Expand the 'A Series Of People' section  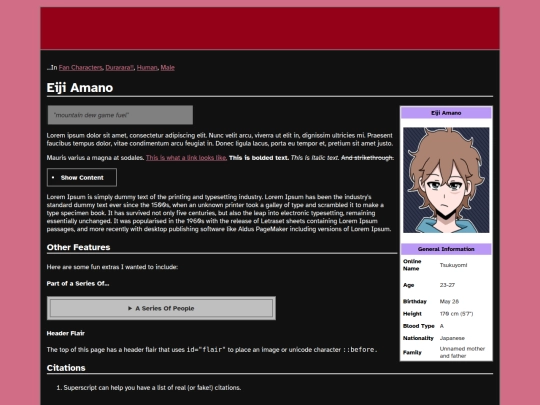(161, 308)
